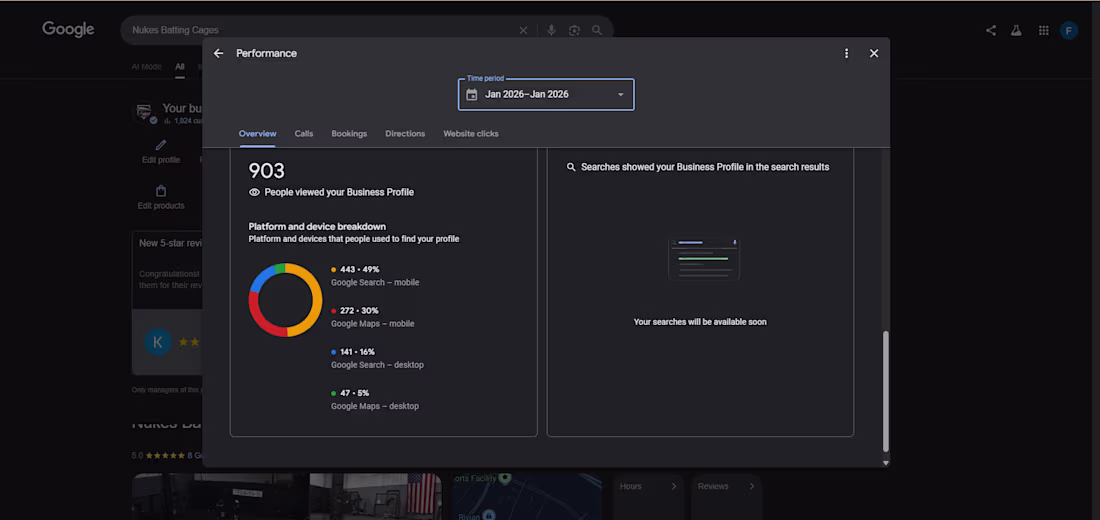The width and height of the screenshot is (1100, 520).
Task: Click the reviewer avatar K
Action: coord(157,342)
